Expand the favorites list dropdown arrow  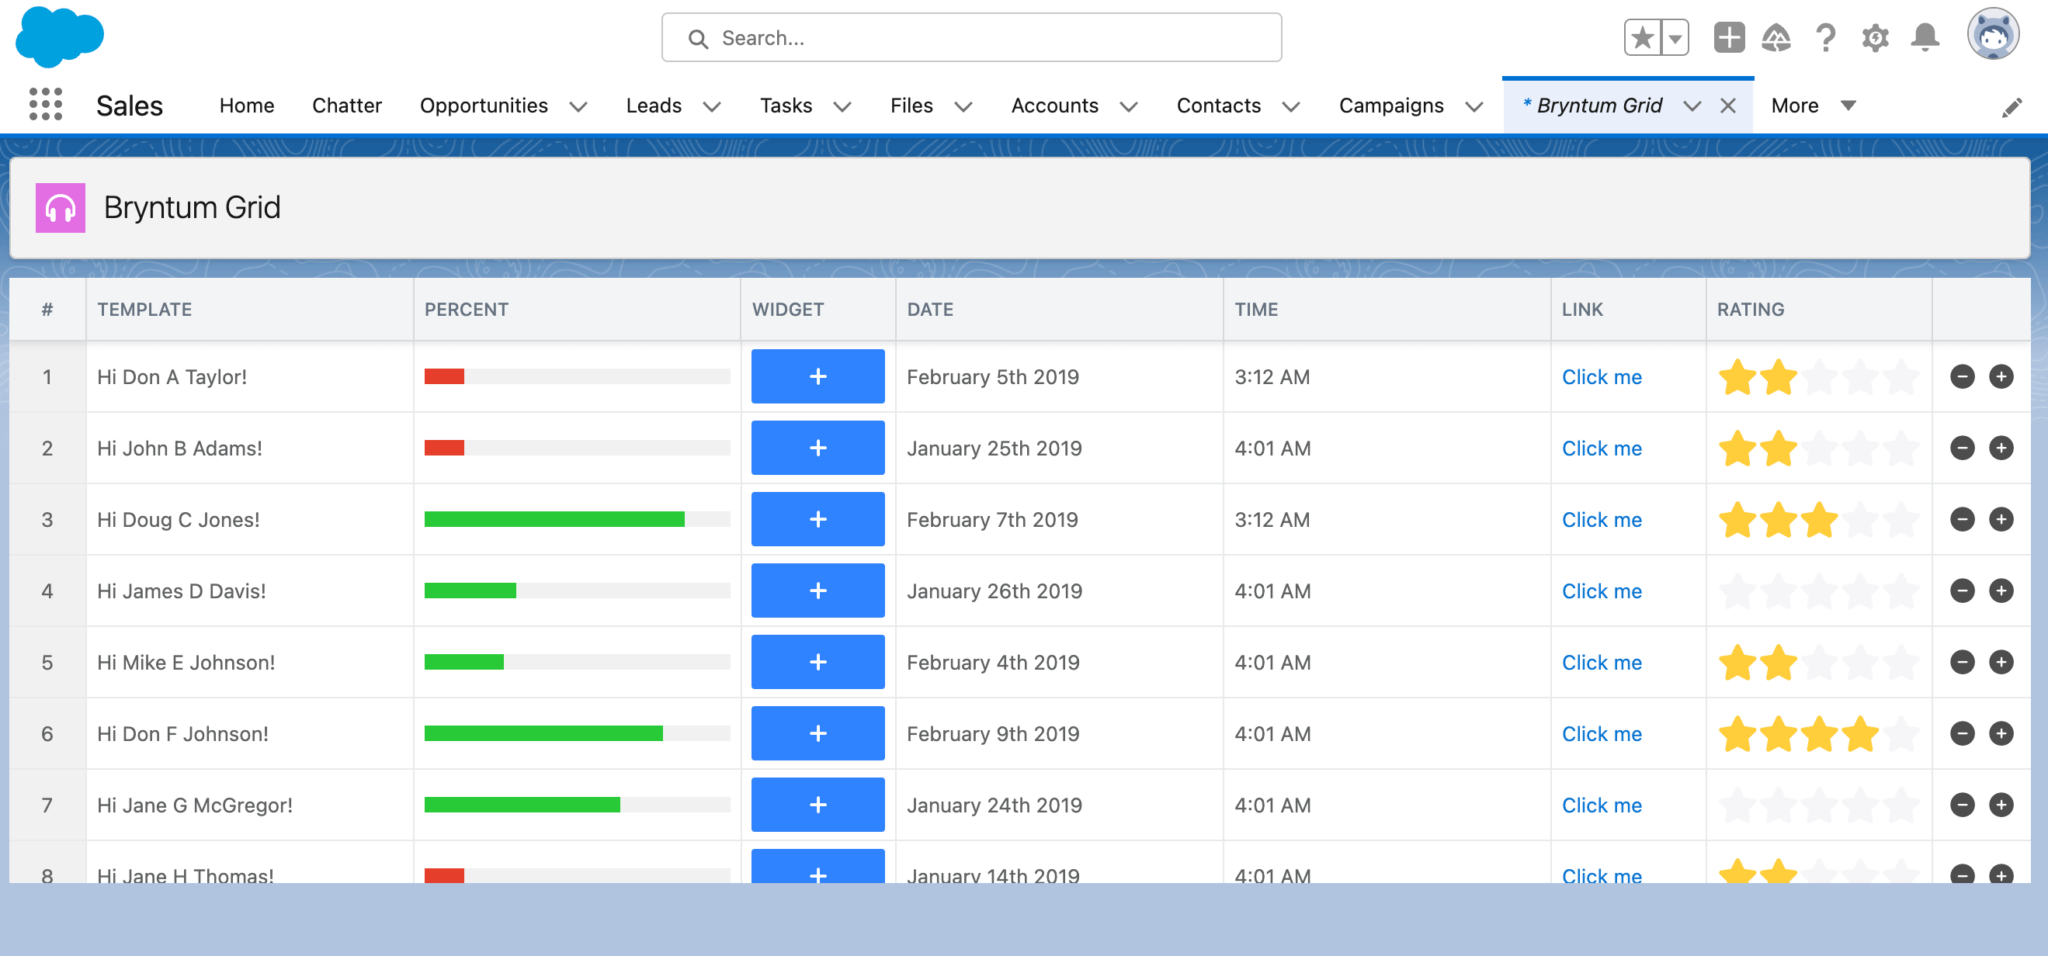pyautogui.click(x=1675, y=38)
